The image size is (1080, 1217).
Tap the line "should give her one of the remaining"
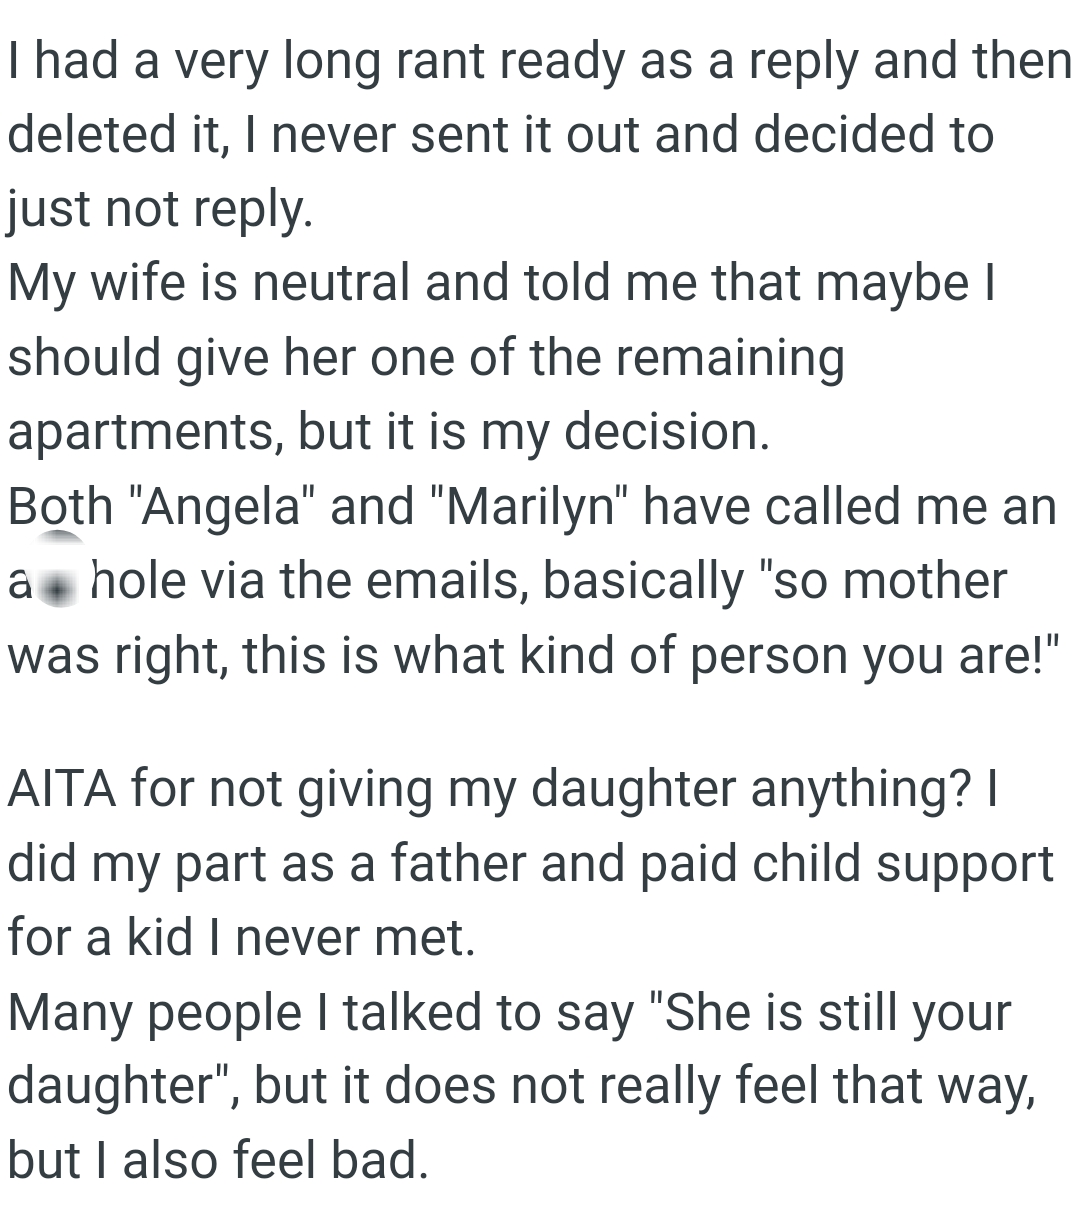(x=426, y=357)
